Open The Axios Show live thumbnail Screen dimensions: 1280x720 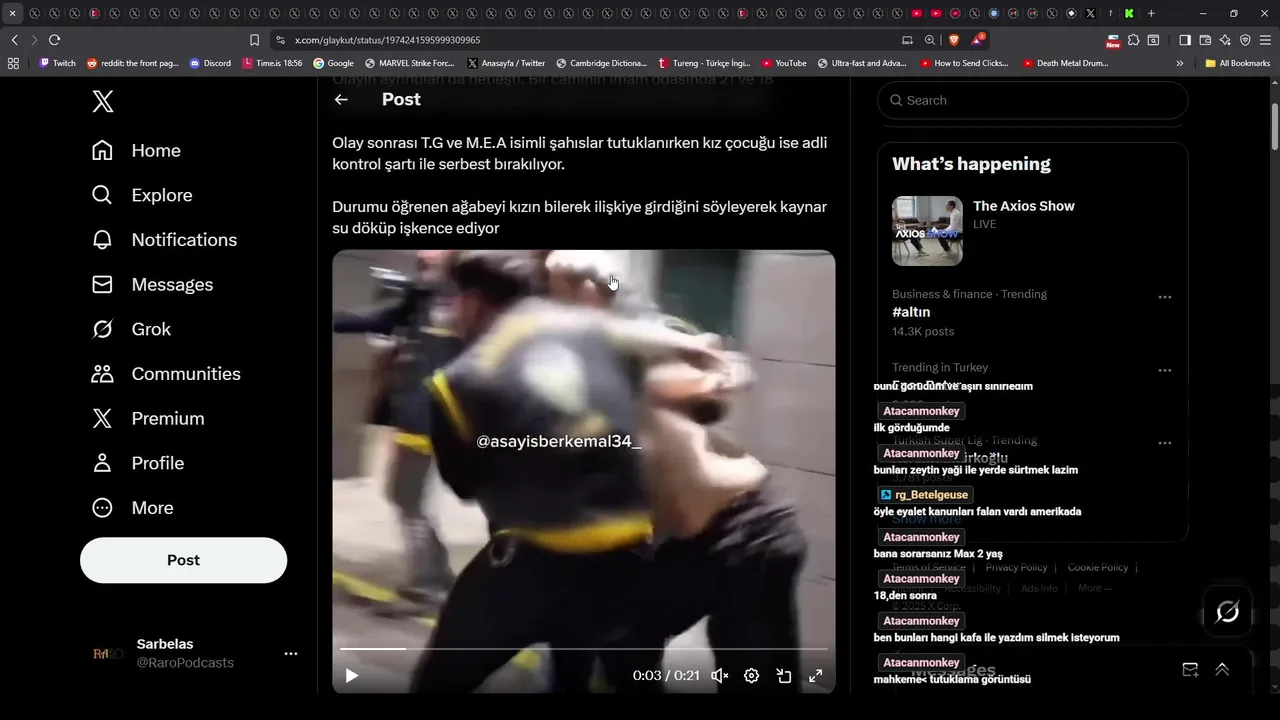click(x=927, y=231)
